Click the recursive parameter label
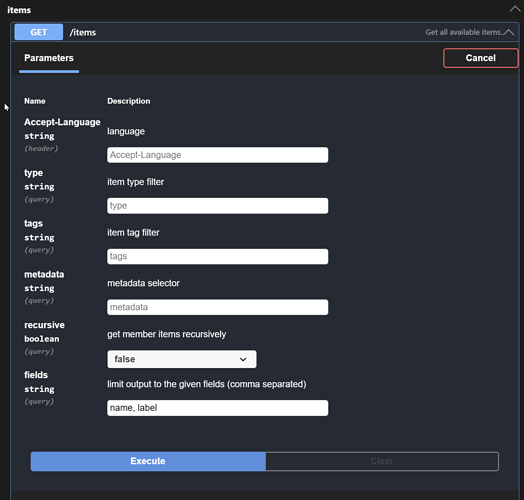 44,325
